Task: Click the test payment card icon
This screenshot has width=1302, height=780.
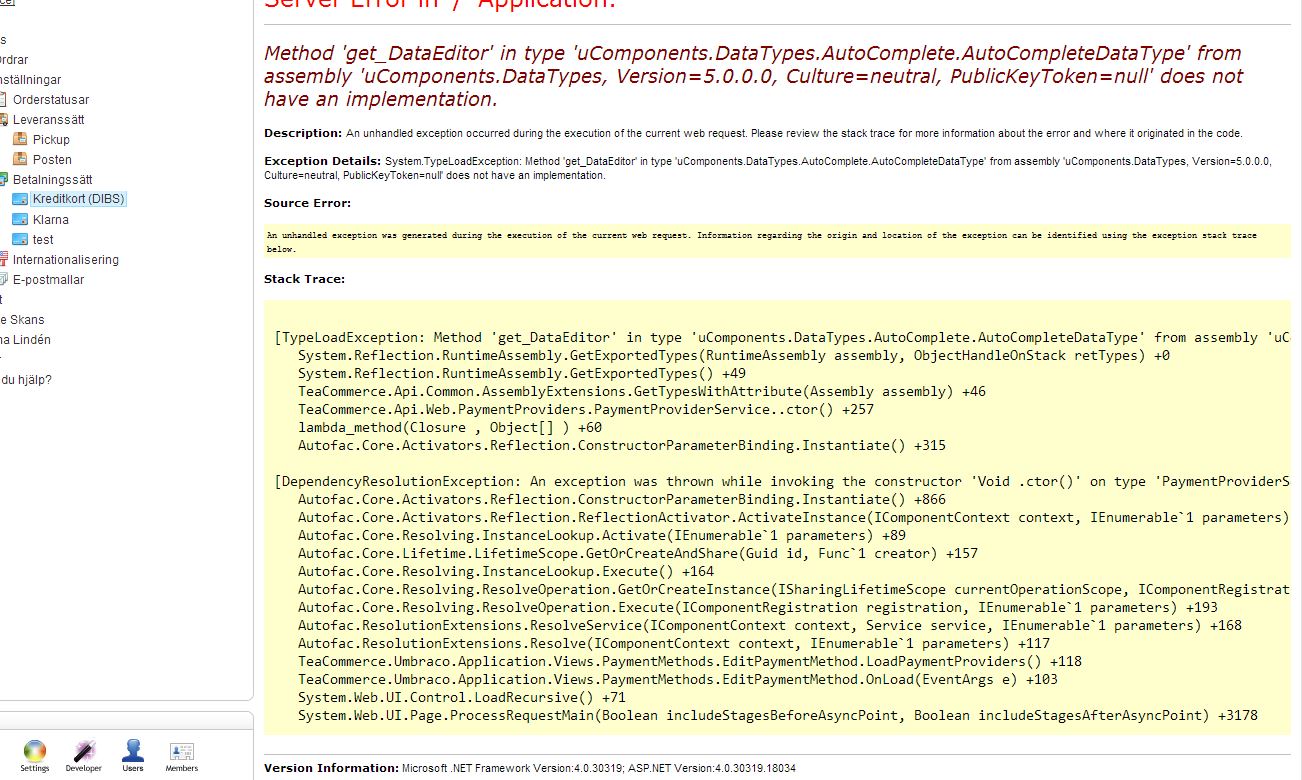Action: pyautogui.click(x=20, y=239)
